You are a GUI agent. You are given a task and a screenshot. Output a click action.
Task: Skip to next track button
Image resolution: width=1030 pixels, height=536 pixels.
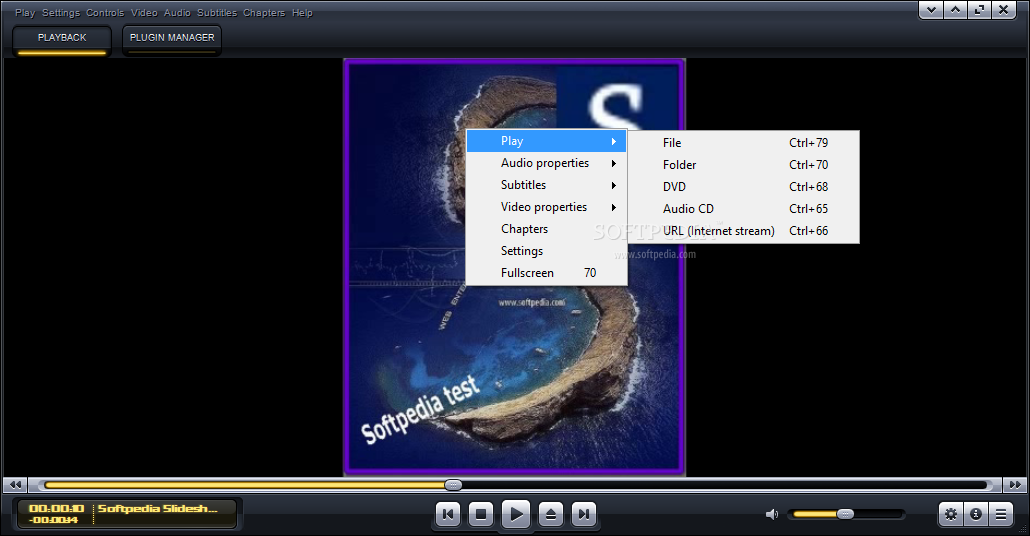584,514
